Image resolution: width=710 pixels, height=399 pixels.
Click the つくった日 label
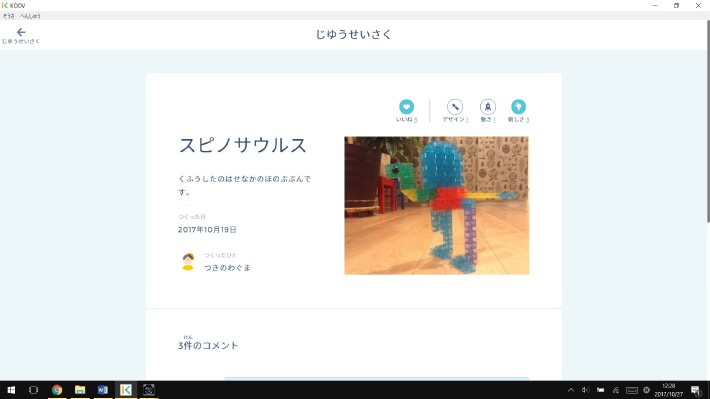coord(192,217)
